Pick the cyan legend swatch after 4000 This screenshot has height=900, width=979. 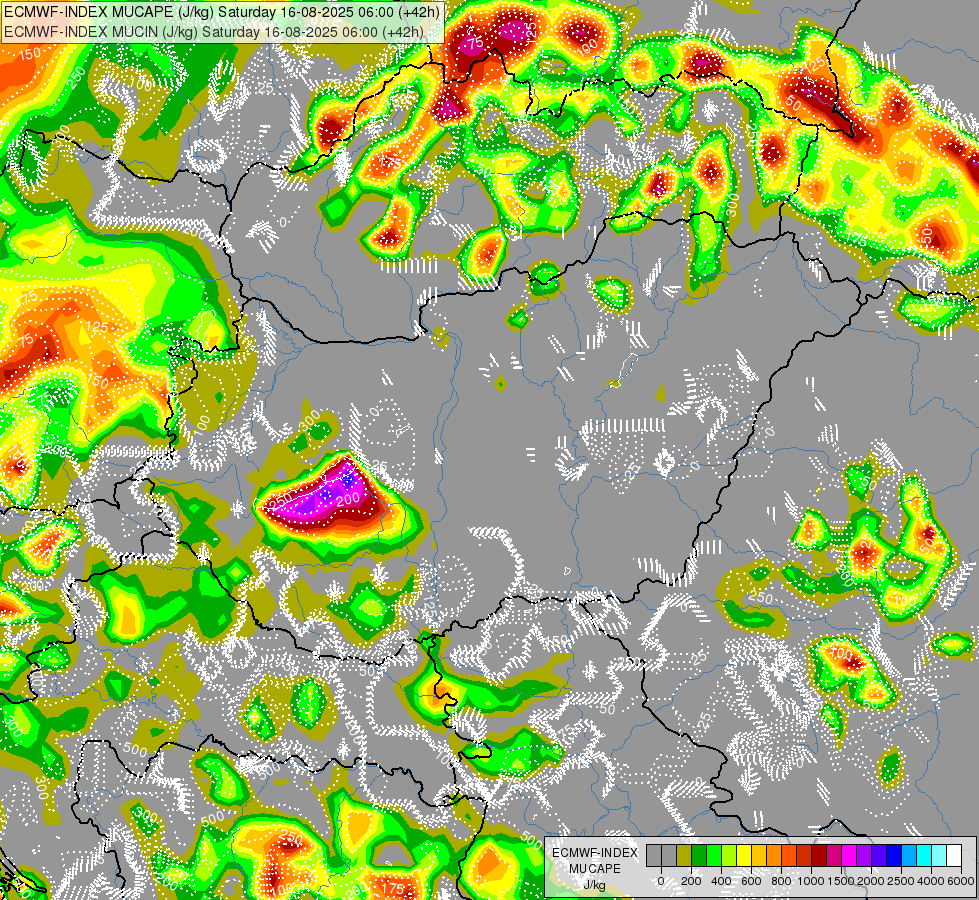click(940, 855)
